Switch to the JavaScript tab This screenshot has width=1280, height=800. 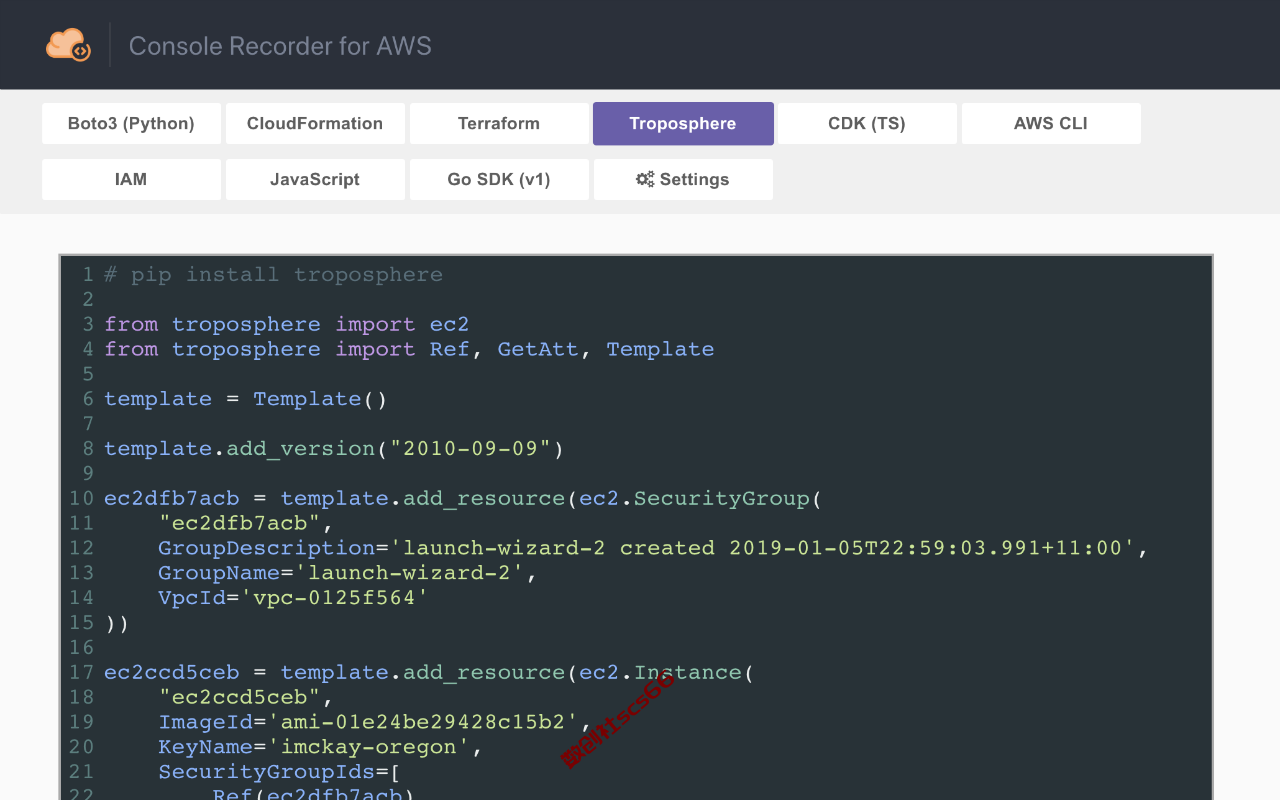coord(315,180)
